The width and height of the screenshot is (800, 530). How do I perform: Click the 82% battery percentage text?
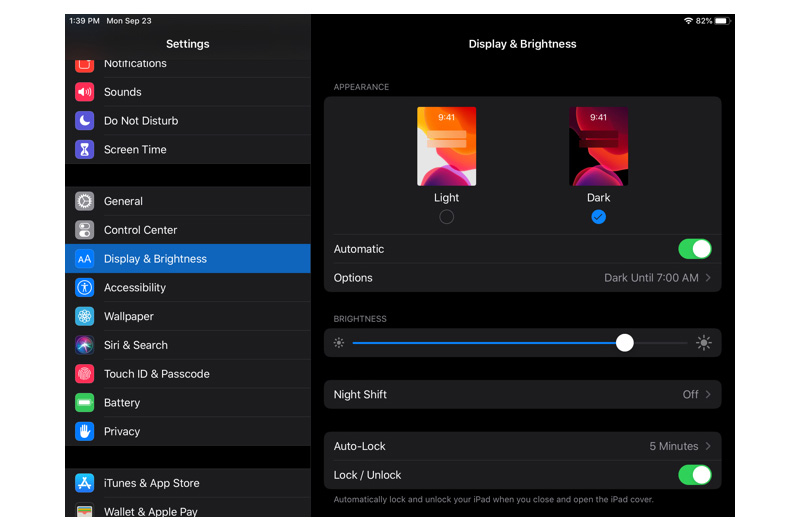click(704, 21)
